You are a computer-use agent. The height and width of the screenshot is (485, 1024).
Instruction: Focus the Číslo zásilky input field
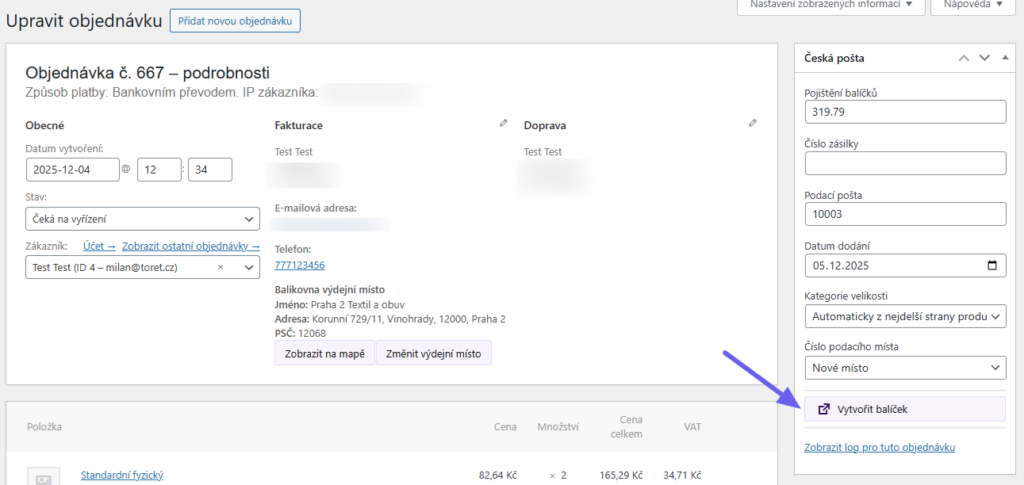pos(904,163)
